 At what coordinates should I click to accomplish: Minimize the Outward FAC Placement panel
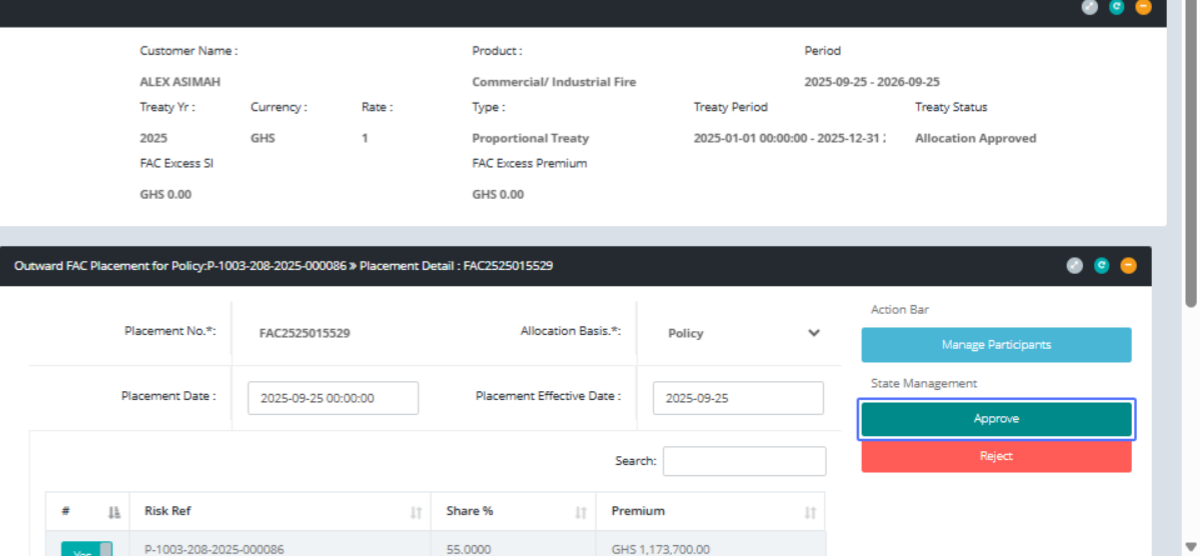tap(1128, 266)
